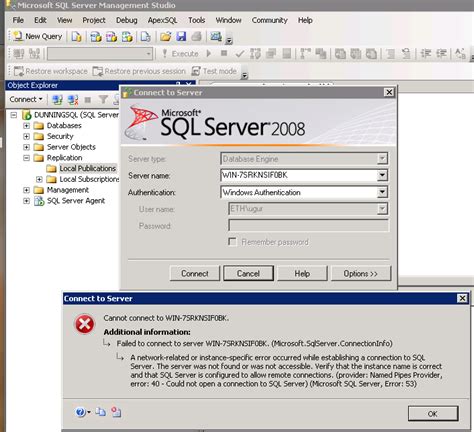
Task: Click the Cancel Executing Query stop icon
Action: pos(224,53)
